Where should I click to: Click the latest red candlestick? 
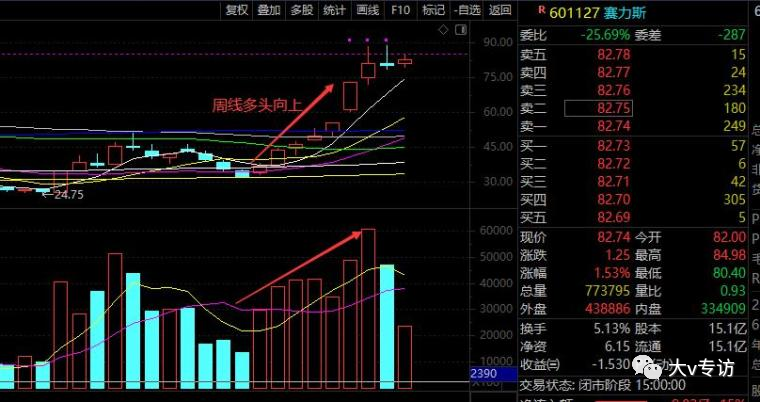click(405, 61)
